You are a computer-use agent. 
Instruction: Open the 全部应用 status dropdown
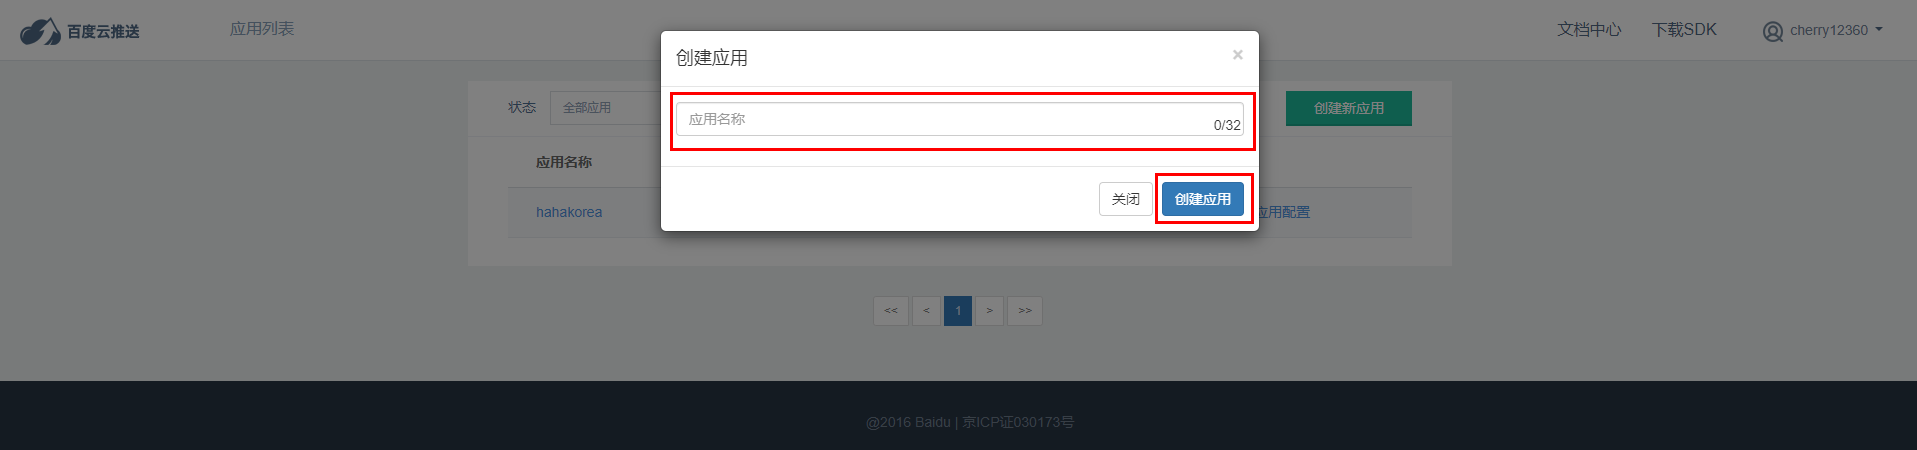pos(605,108)
